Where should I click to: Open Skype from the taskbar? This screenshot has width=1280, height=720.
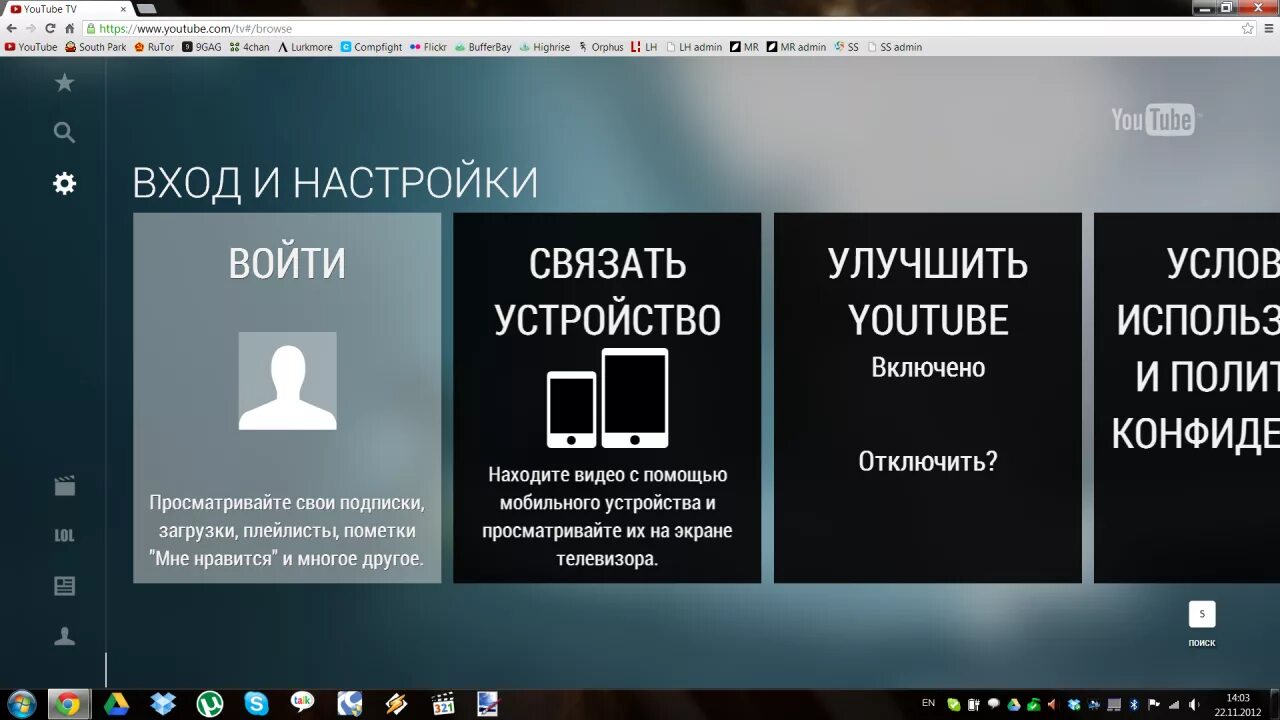click(x=257, y=704)
